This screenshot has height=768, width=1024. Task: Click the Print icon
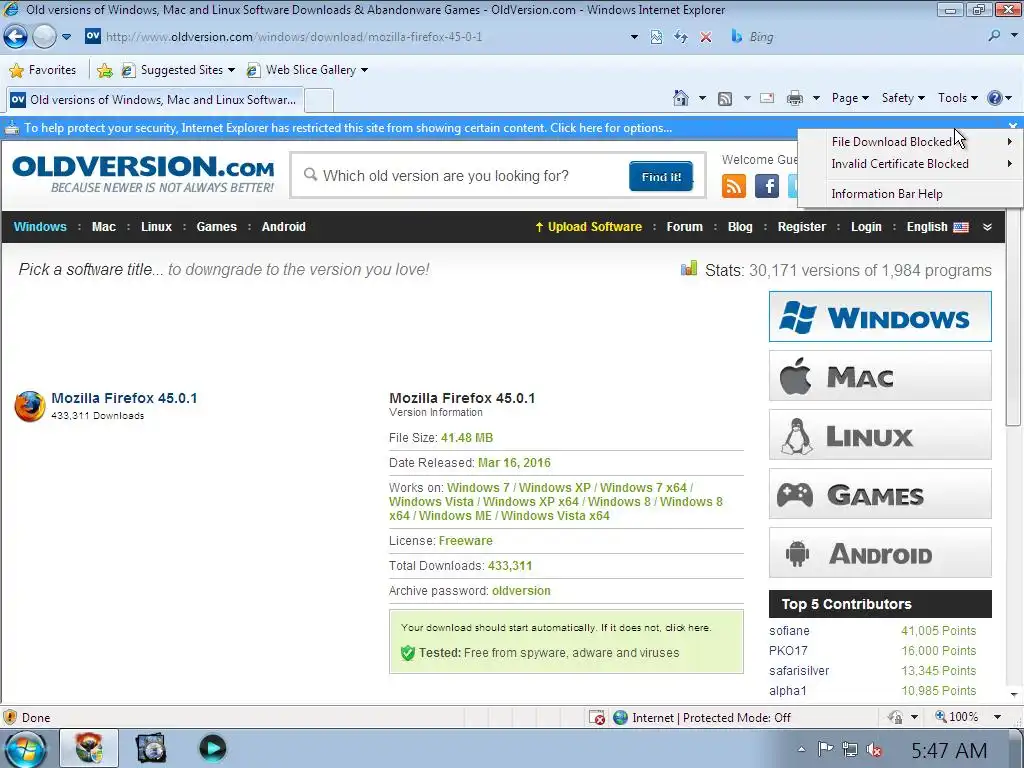click(x=795, y=99)
